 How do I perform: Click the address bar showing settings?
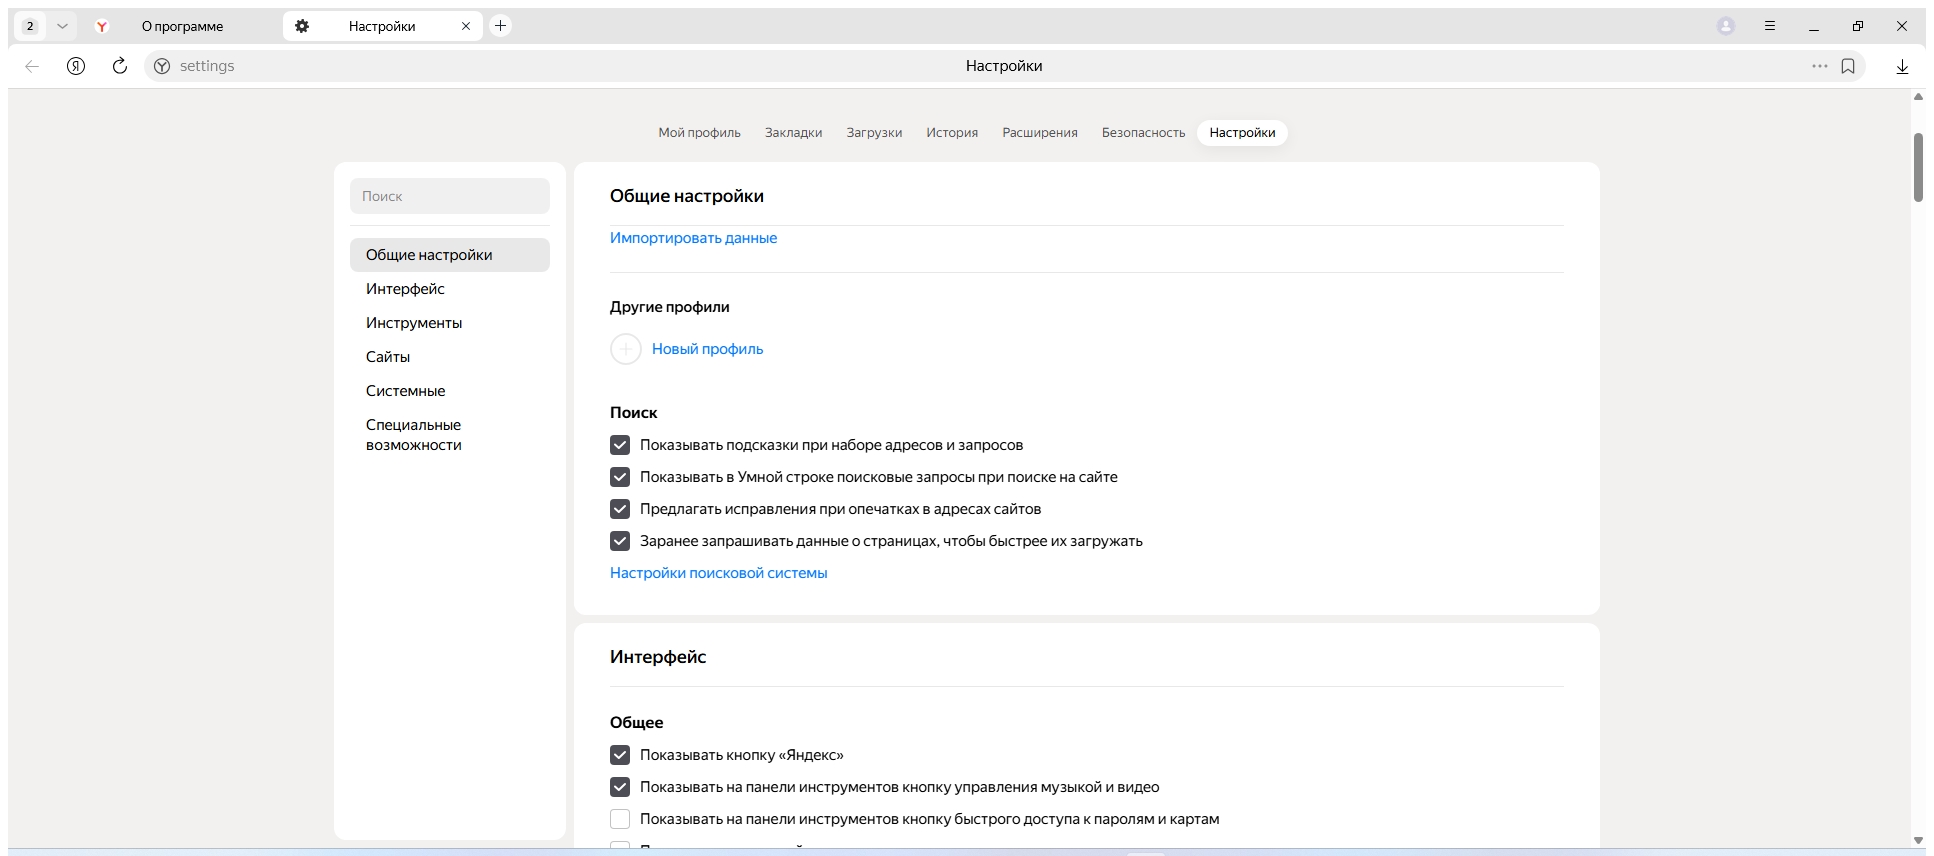click(1004, 66)
